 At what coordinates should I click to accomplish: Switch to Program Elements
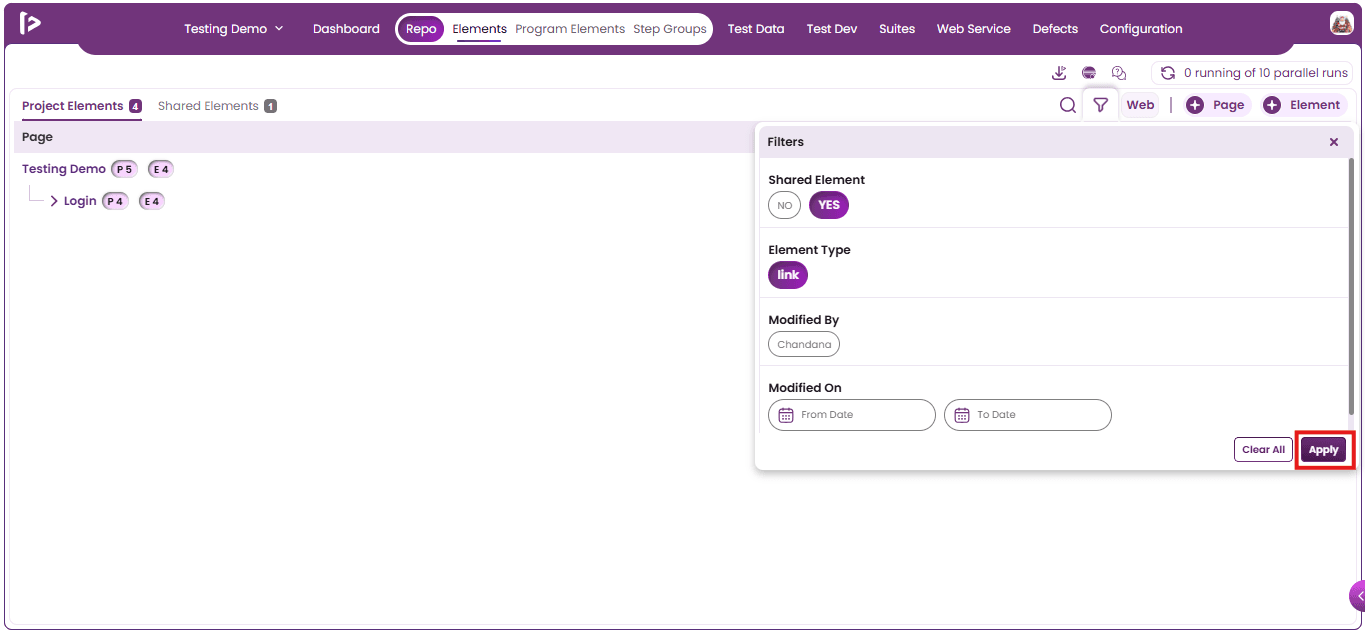coord(570,29)
